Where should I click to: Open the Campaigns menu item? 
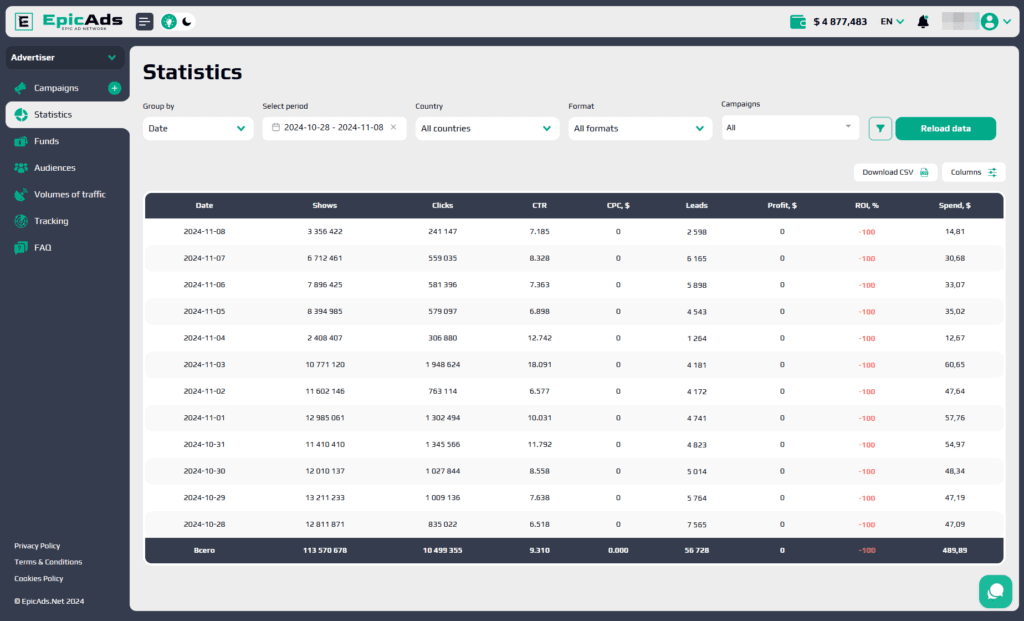[56, 88]
